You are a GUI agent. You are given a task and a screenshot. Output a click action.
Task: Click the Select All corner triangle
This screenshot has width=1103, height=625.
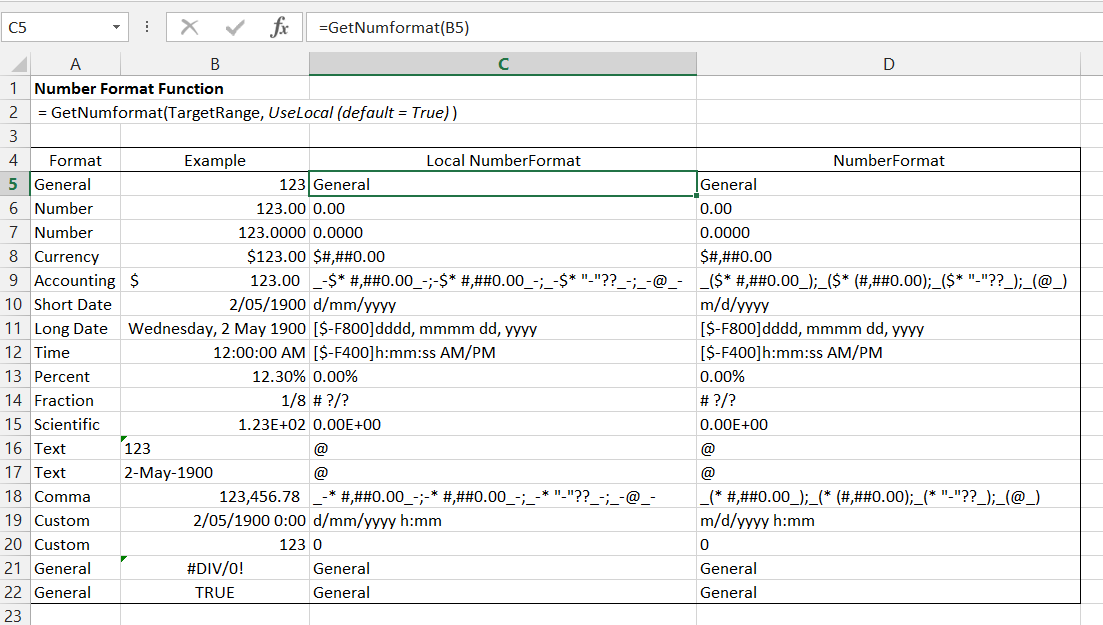pyautogui.click(x=16, y=65)
